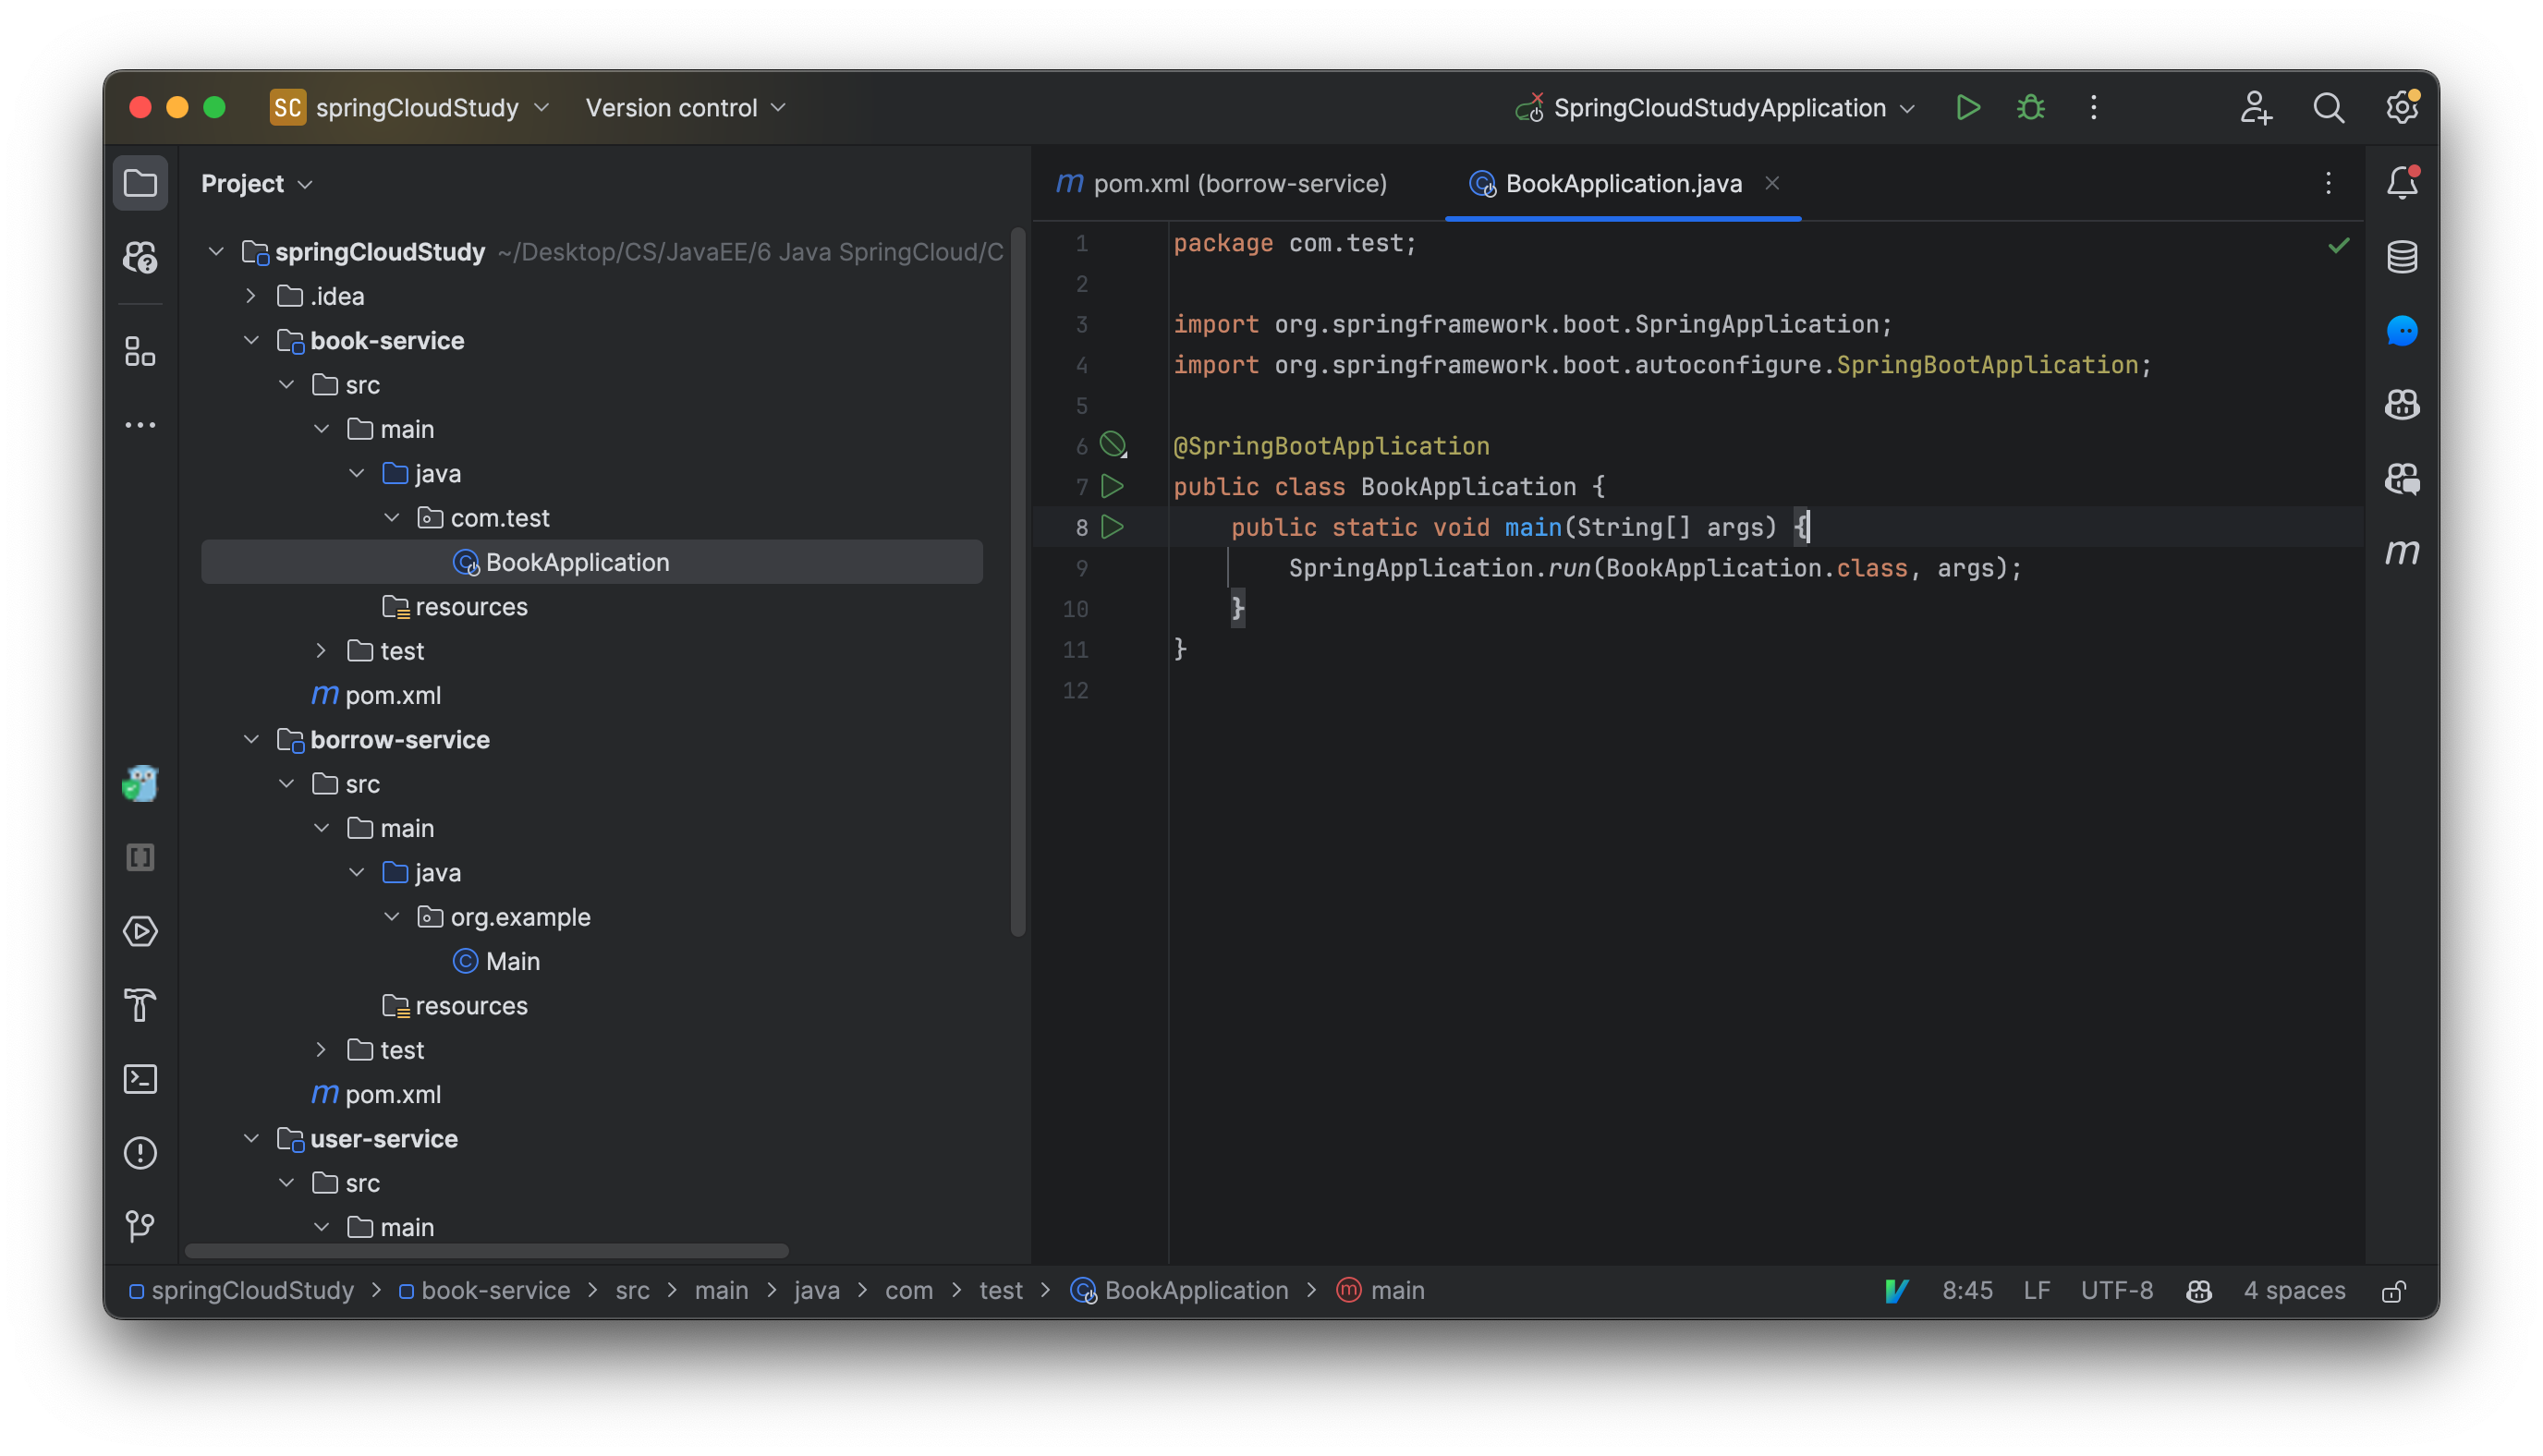Open the Git tool window
Viewport: 2543px width, 1456px height.
coord(140,1225)
